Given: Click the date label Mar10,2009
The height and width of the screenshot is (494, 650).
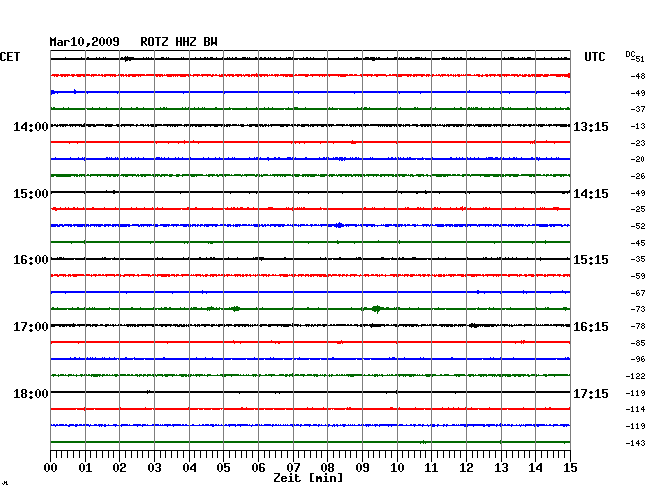Looking at the screenshot, I should click(x=85, y=42).
